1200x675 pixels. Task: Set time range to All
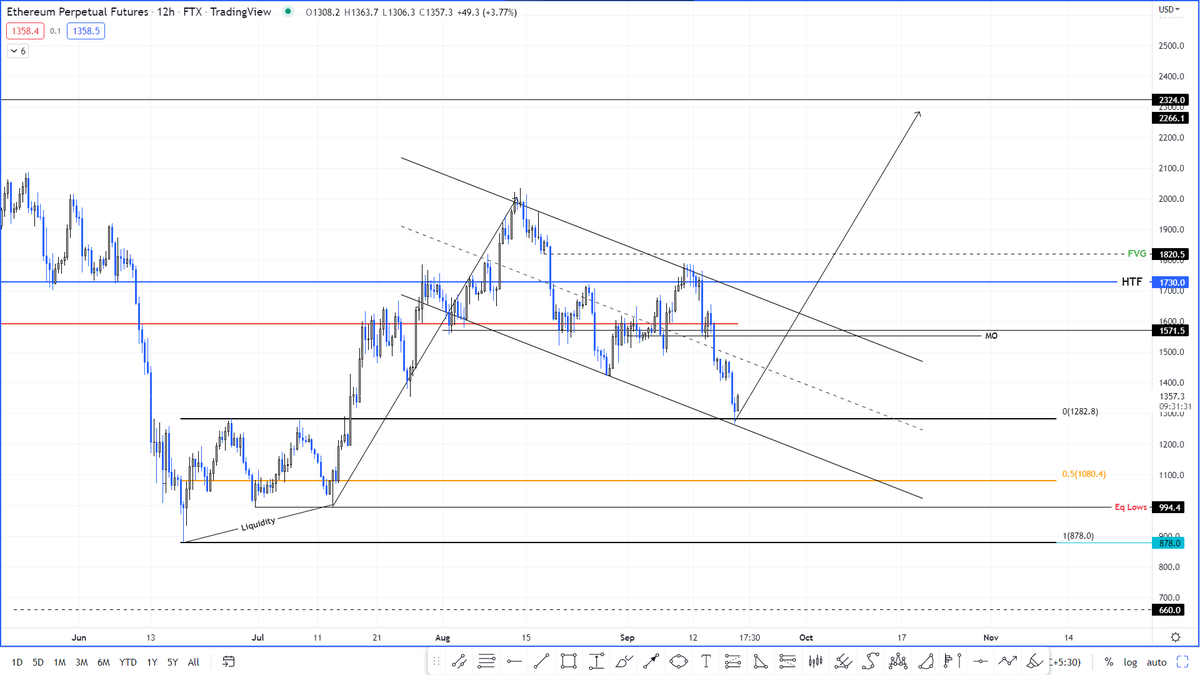coord(193,662)
